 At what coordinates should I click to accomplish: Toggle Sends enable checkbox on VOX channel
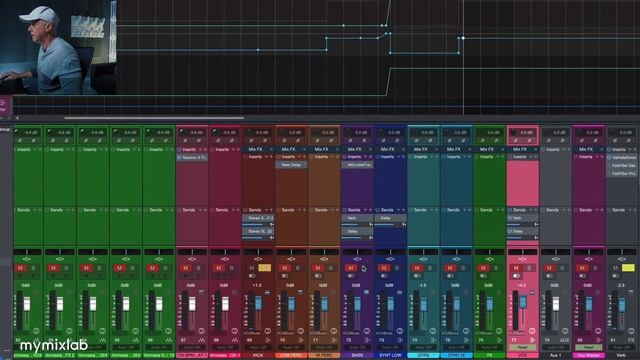coord(510,210)
